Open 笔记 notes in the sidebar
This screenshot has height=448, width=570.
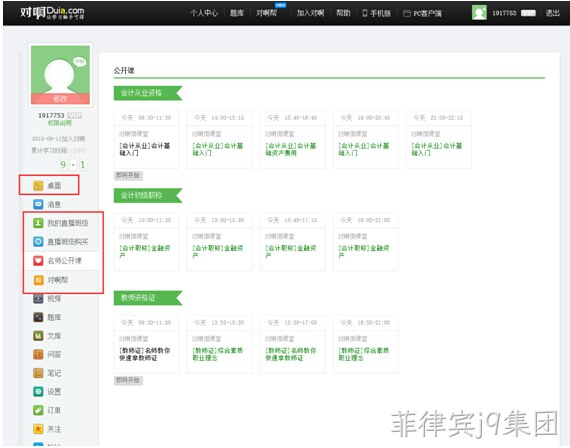coord(48,373)
